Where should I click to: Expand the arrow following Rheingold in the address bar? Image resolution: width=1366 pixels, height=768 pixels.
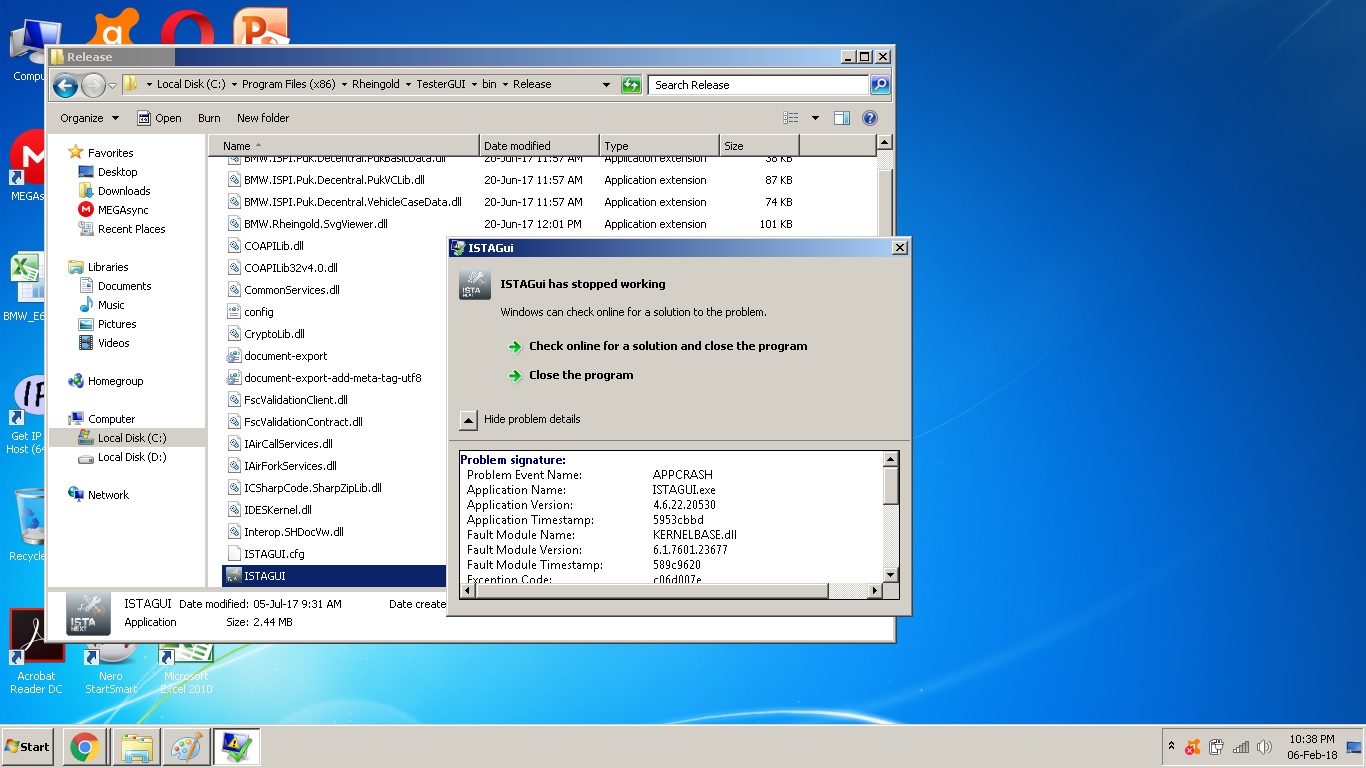pyautogui.click(x=408, y=85)
